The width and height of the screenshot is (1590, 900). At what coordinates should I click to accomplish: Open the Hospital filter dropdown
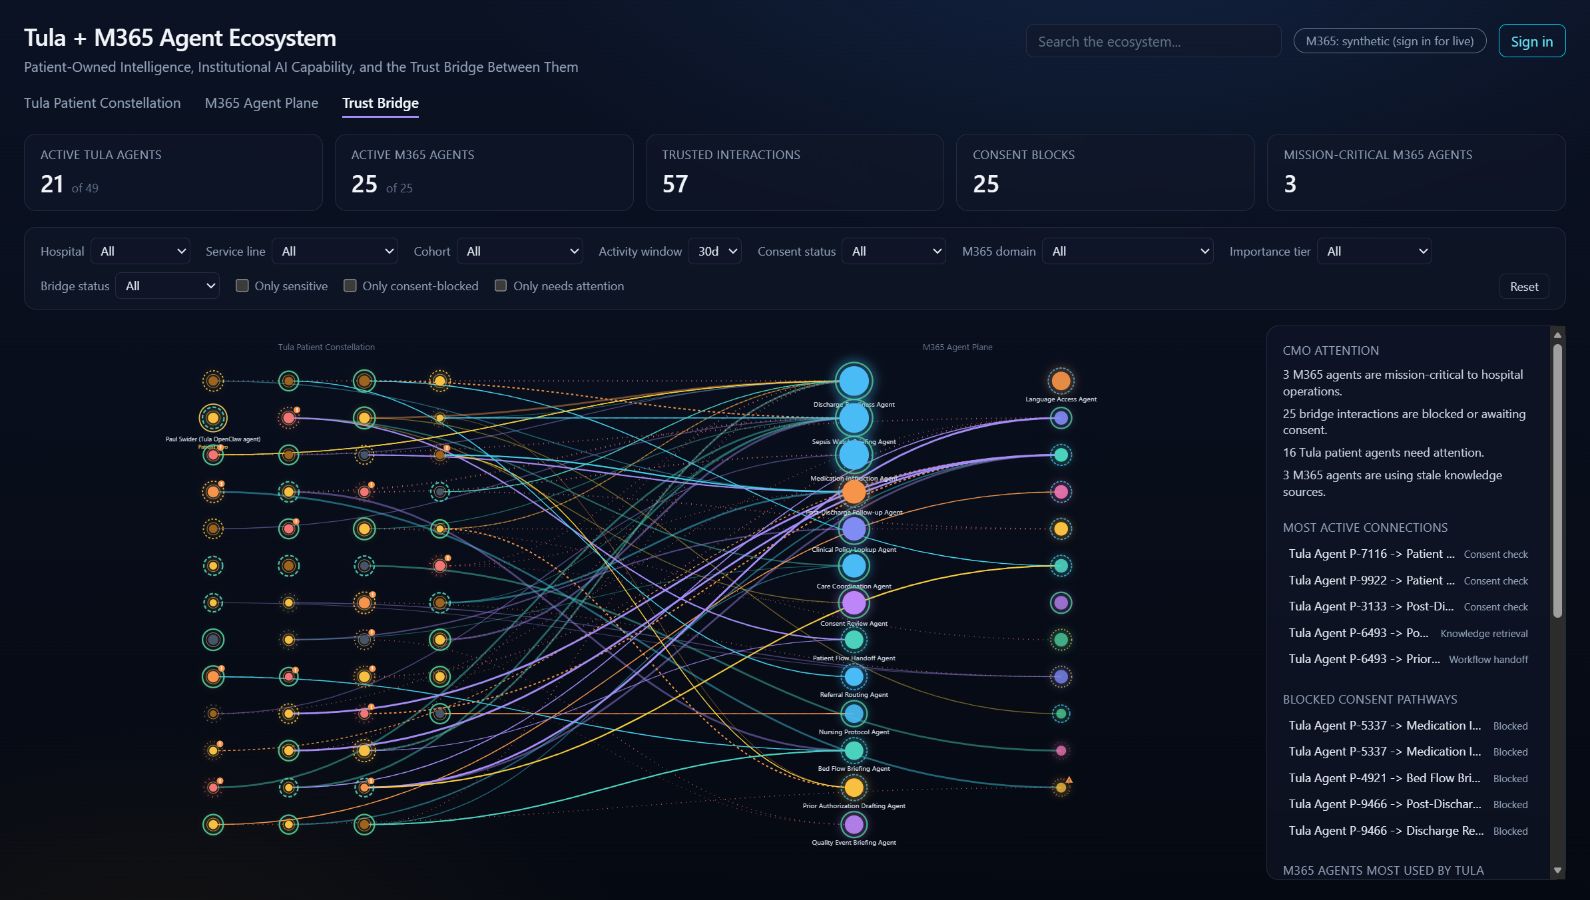click(141, 252)
